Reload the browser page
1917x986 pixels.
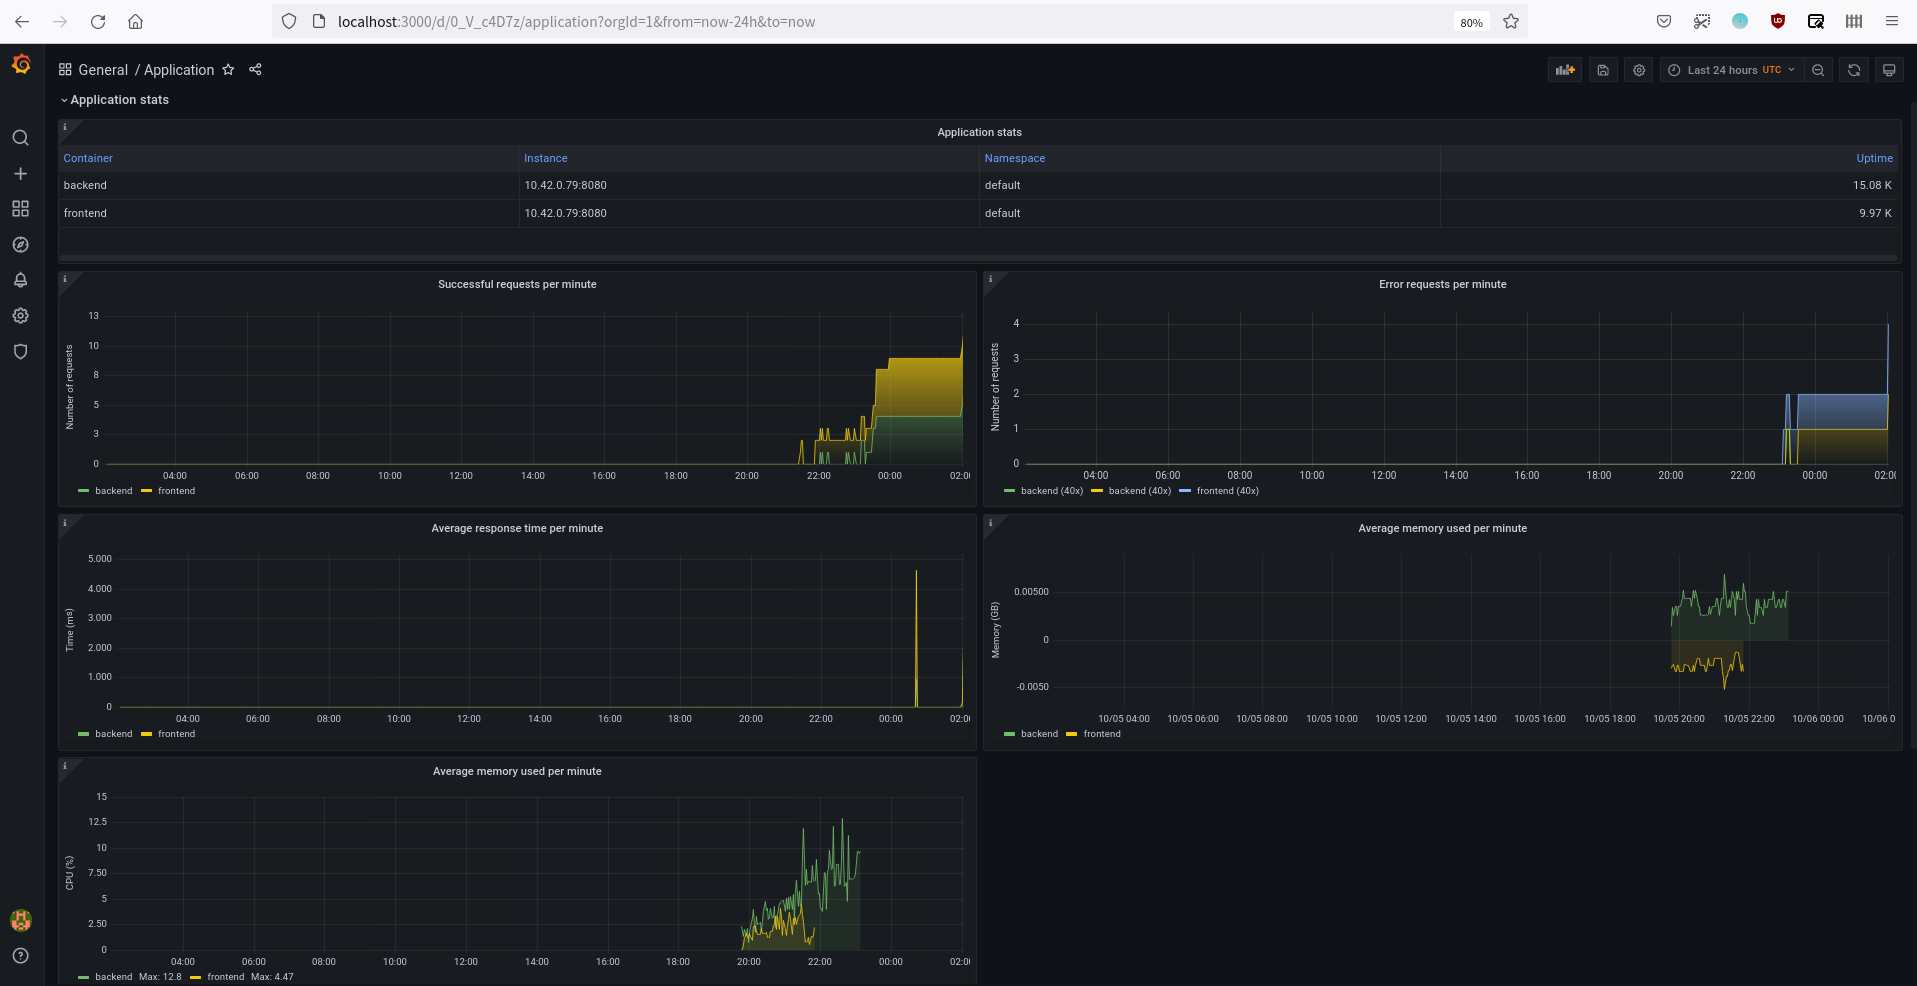[98, 21]
